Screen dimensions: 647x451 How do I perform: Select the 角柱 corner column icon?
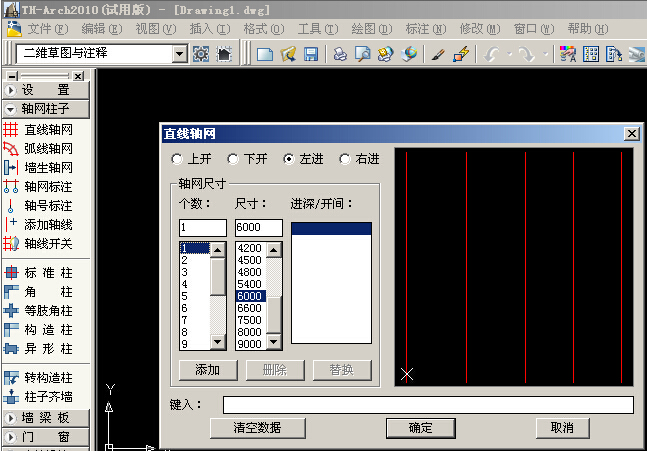click(x=11, y=291)
